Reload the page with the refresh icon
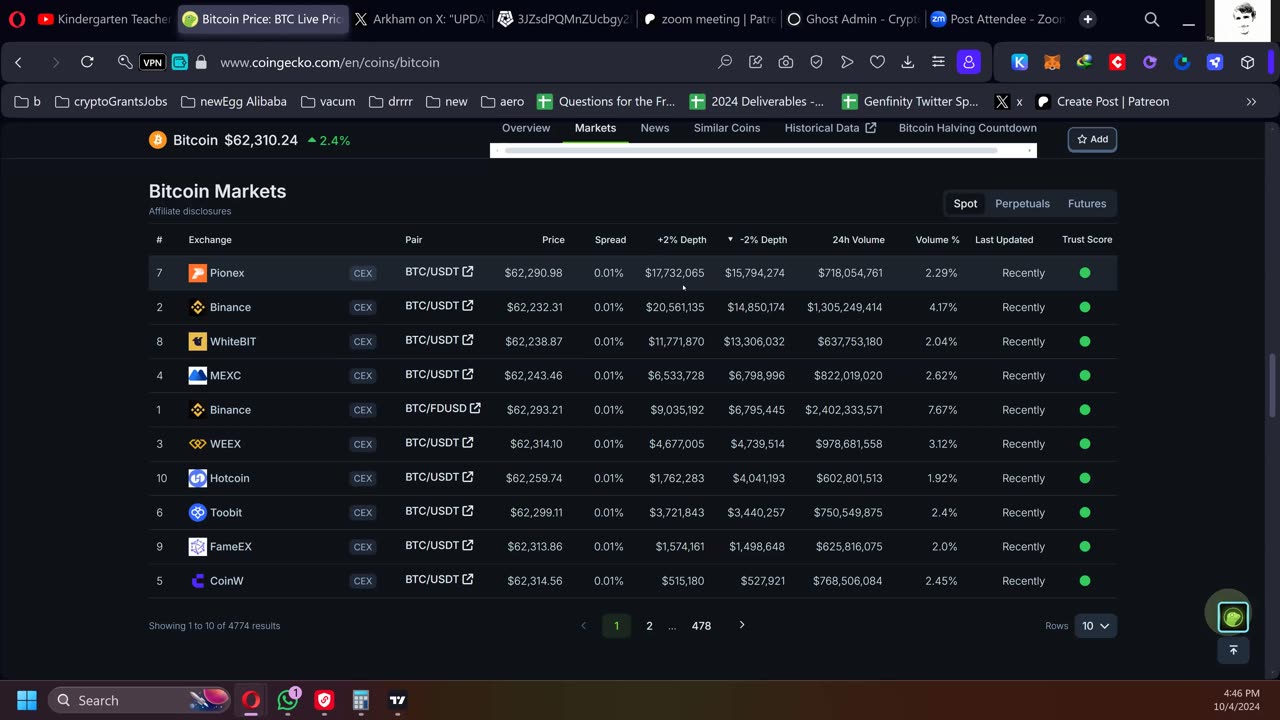Viewport: 1280px width, 720px height. tap(87, 62)
